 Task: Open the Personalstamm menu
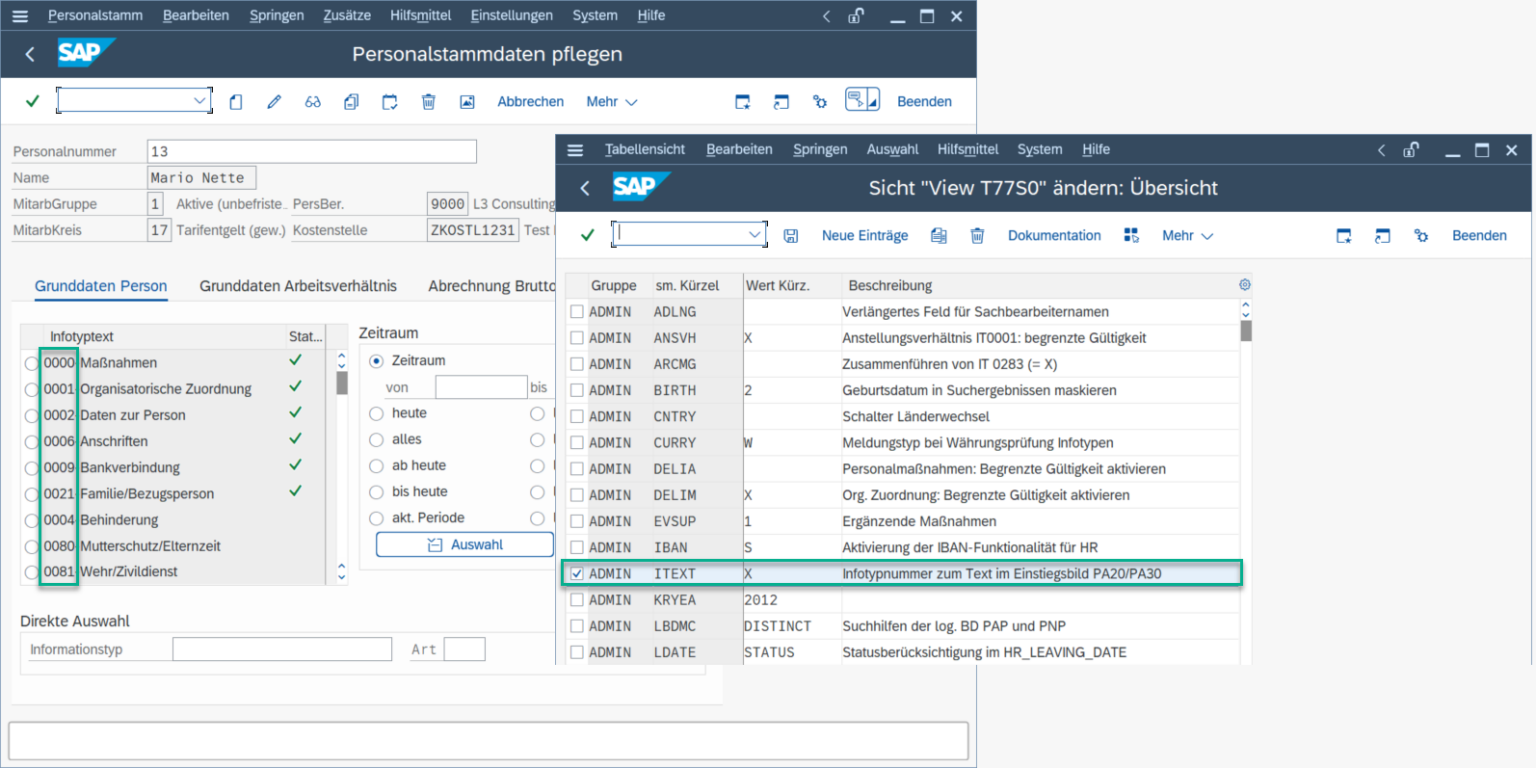[x=95, y=16]
